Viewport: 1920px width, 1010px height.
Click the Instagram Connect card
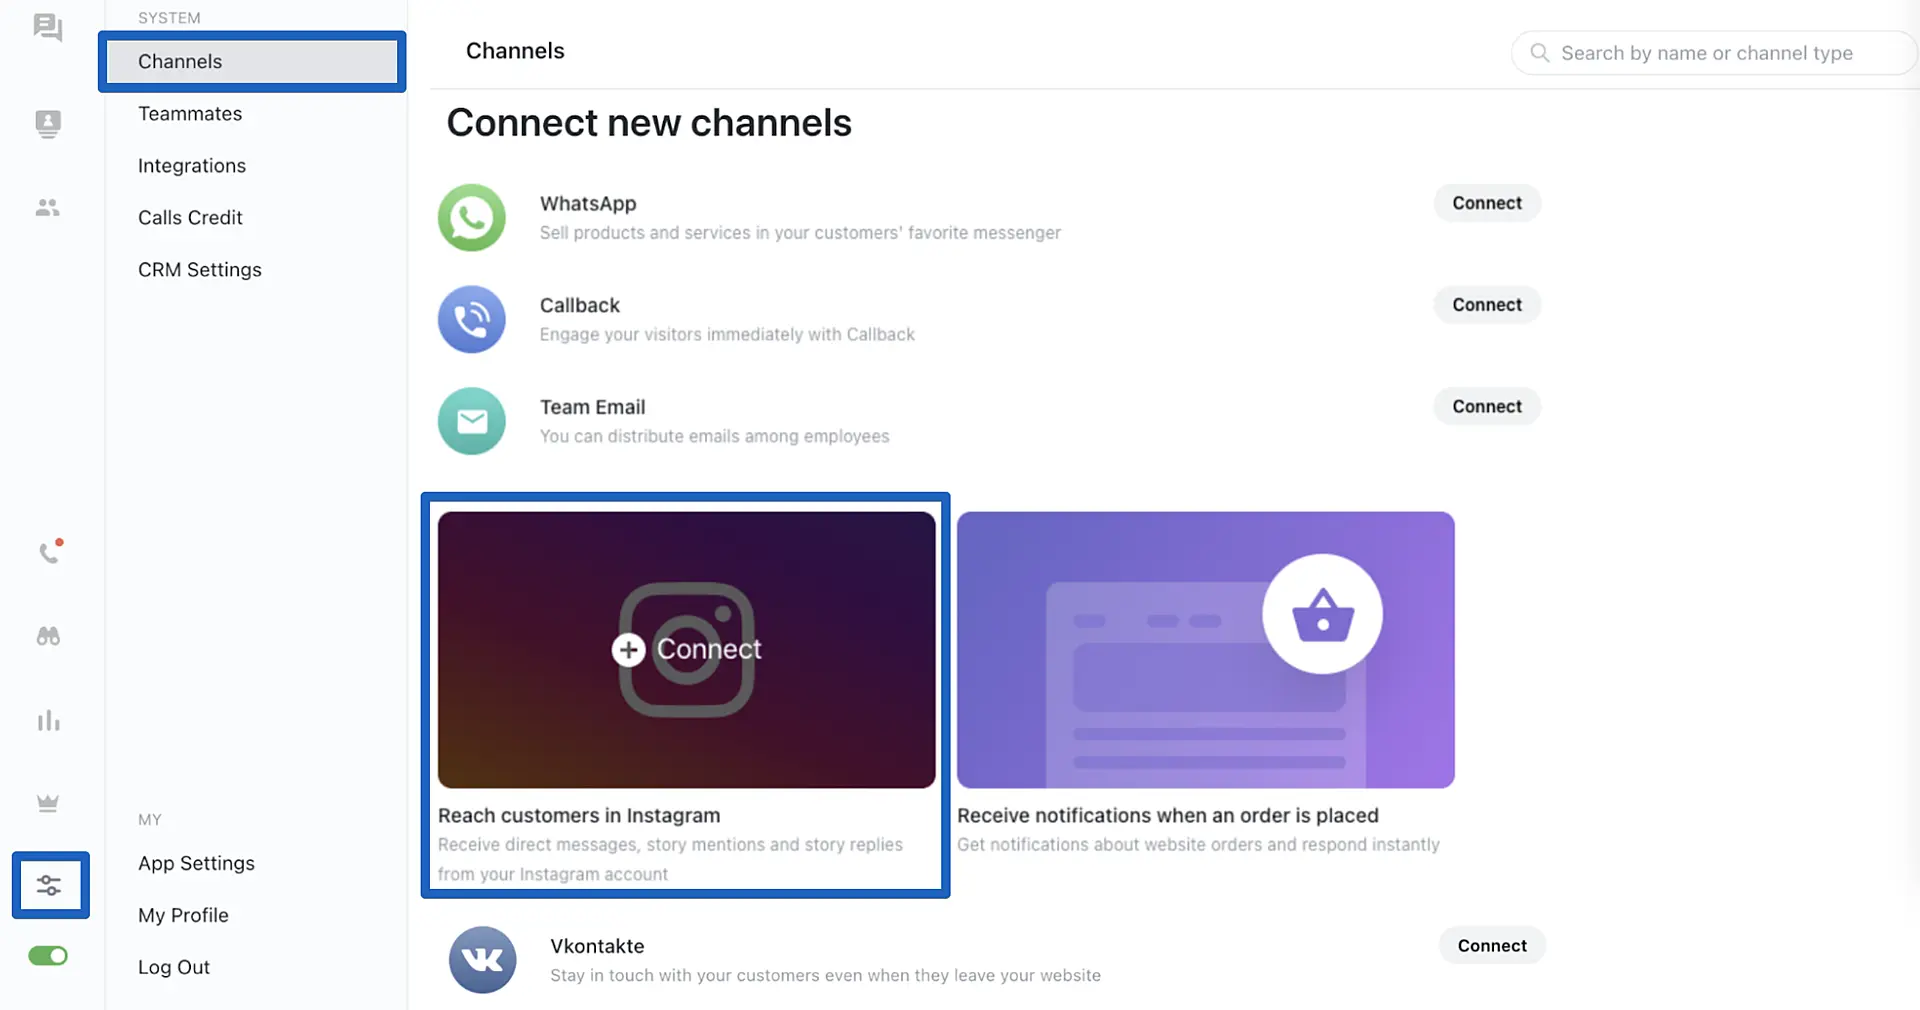click(686, 650)
